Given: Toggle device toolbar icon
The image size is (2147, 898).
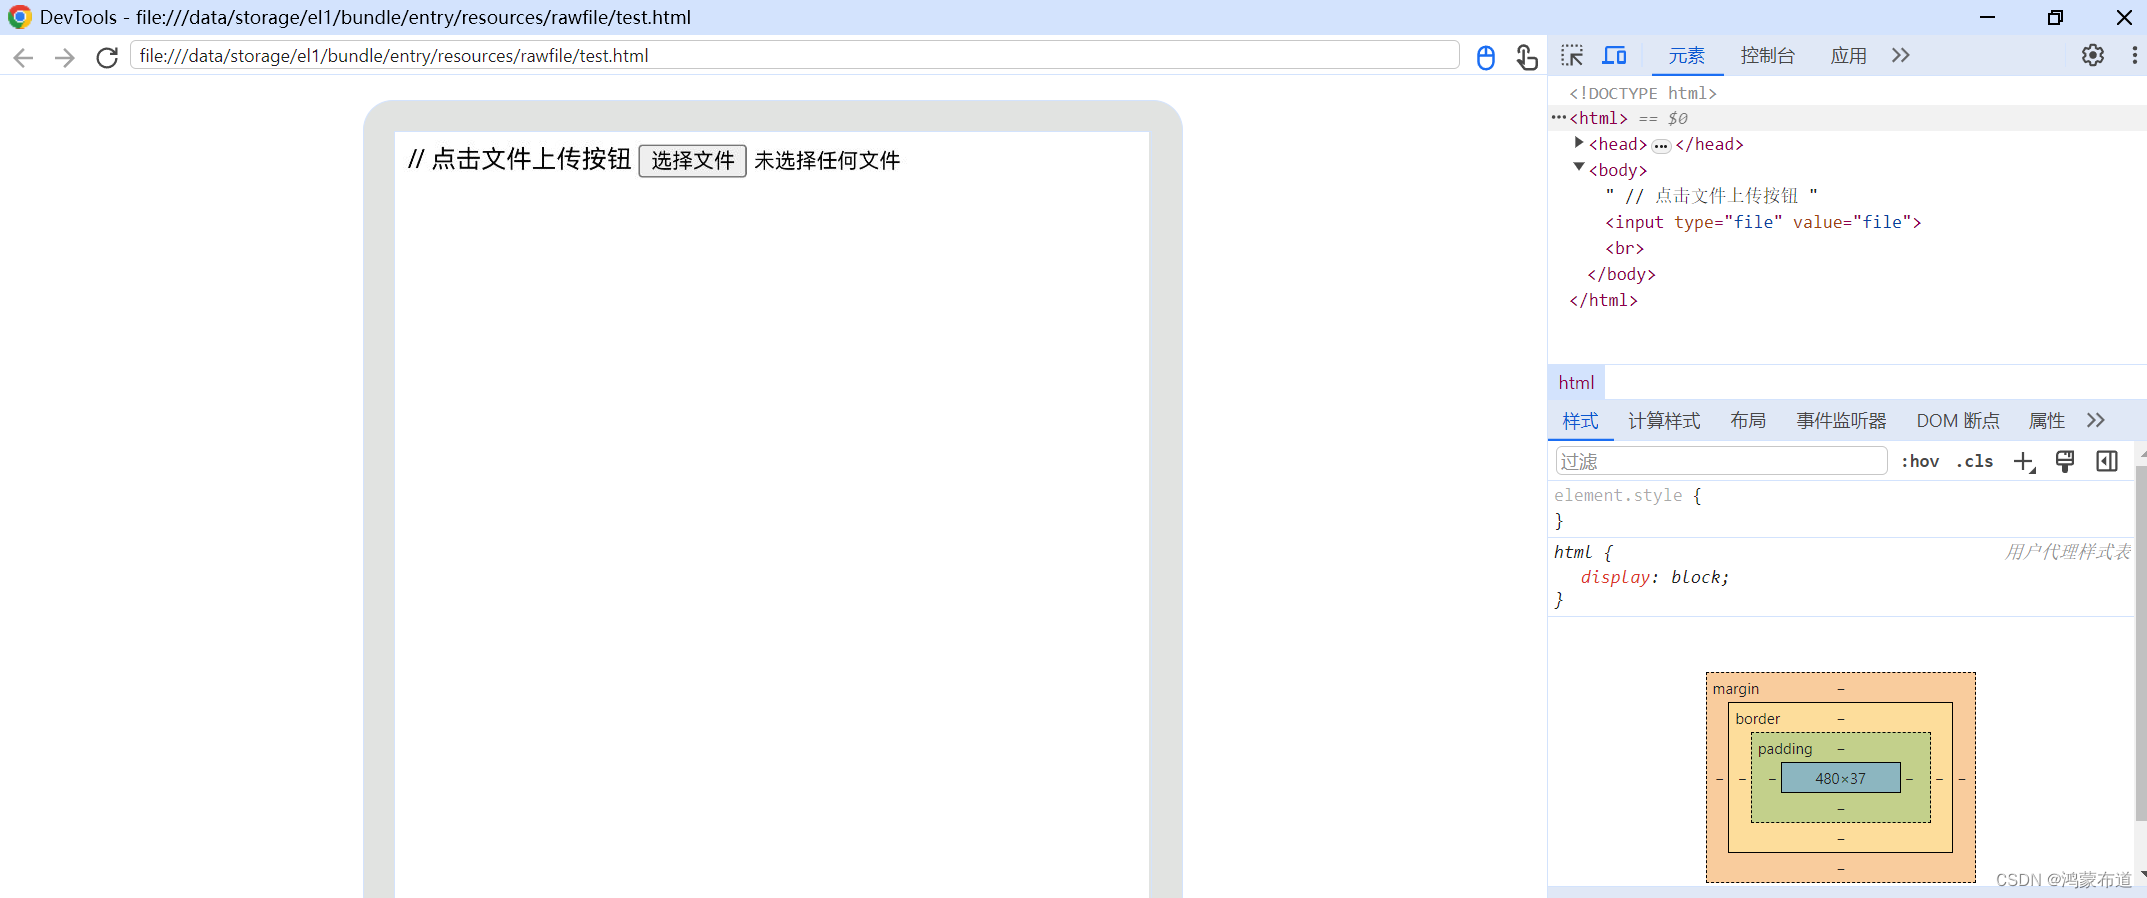Looking at the screenshot, I should [1615, 56].
